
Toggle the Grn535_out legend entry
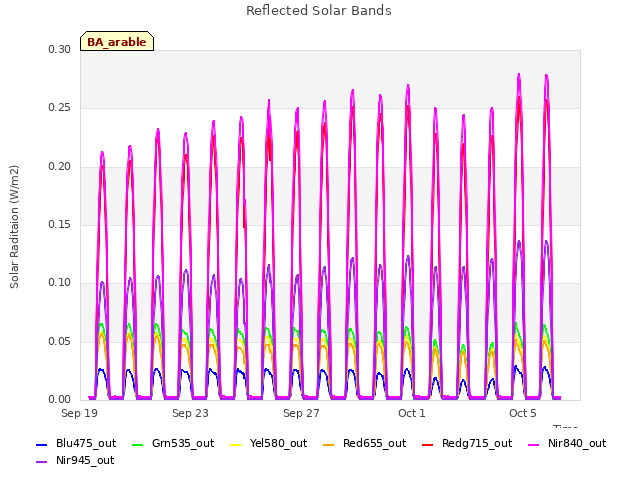click(x=173, y=443)
